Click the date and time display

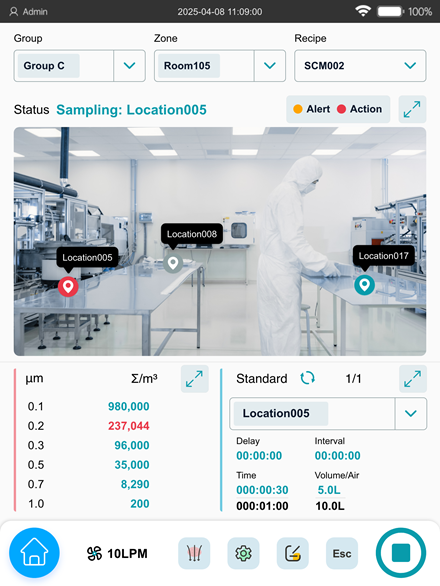[220, 12]
